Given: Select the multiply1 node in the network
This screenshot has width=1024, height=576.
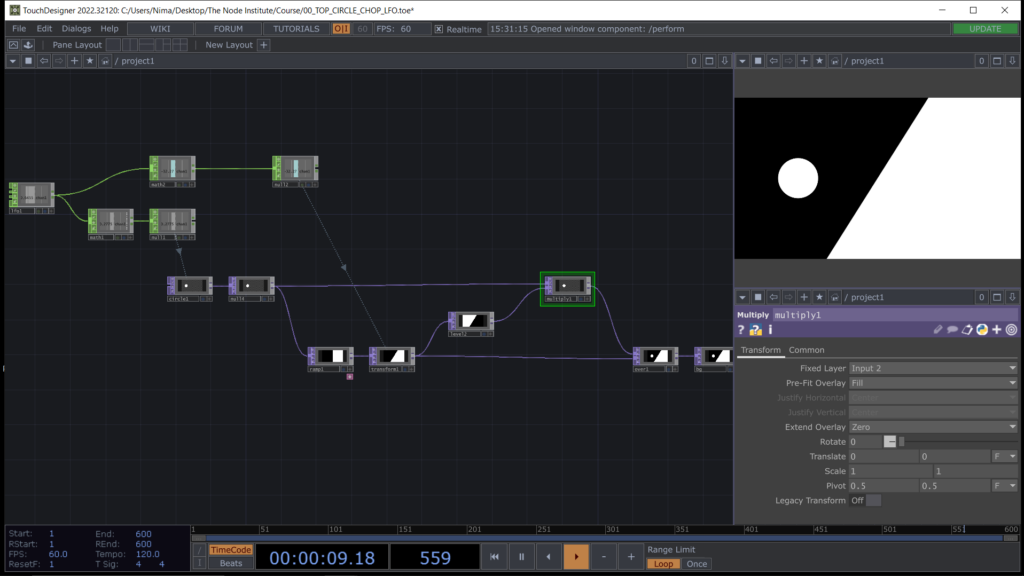Looking at the screenshot, I should [x=568, y=288].
